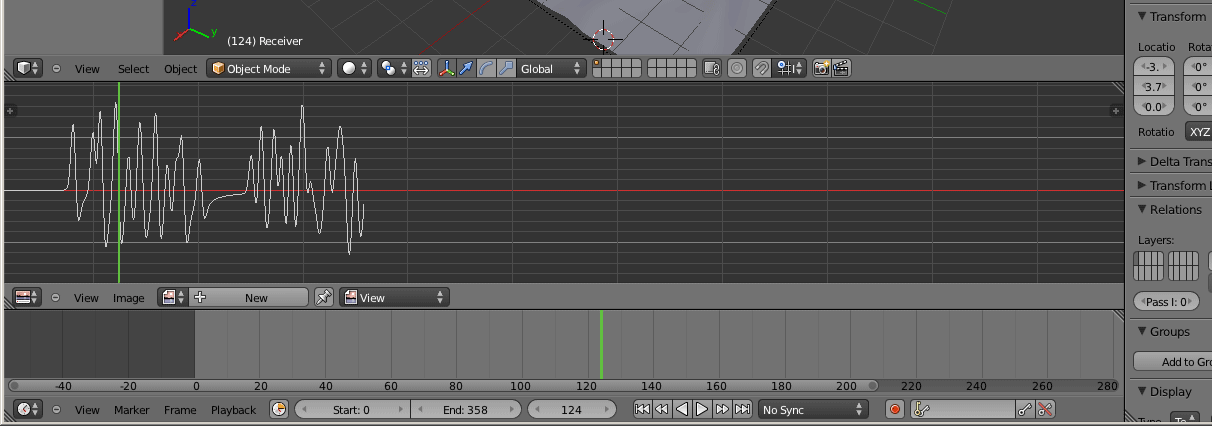Open the Playback menu
This screenshot has width=1212, height=426.
coord(233,410)
